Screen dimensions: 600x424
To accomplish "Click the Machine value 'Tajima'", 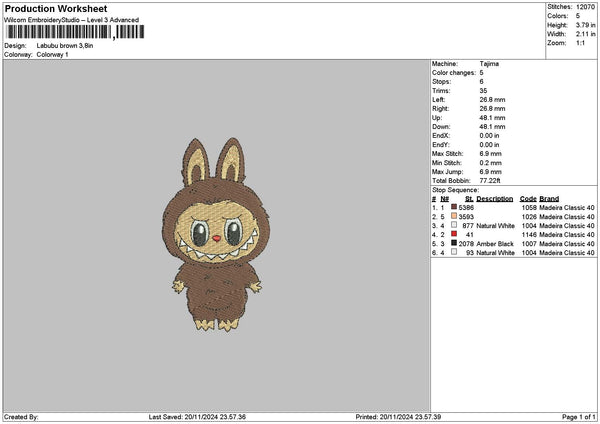I will 489,64.
